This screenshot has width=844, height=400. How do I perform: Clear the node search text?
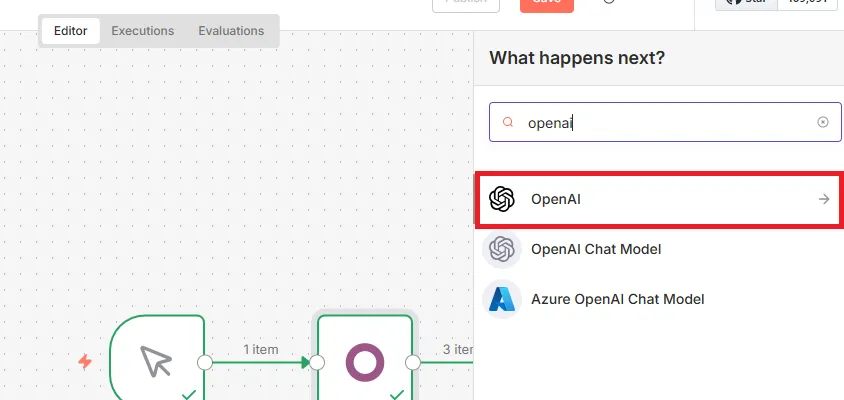(x=822, y=122)
